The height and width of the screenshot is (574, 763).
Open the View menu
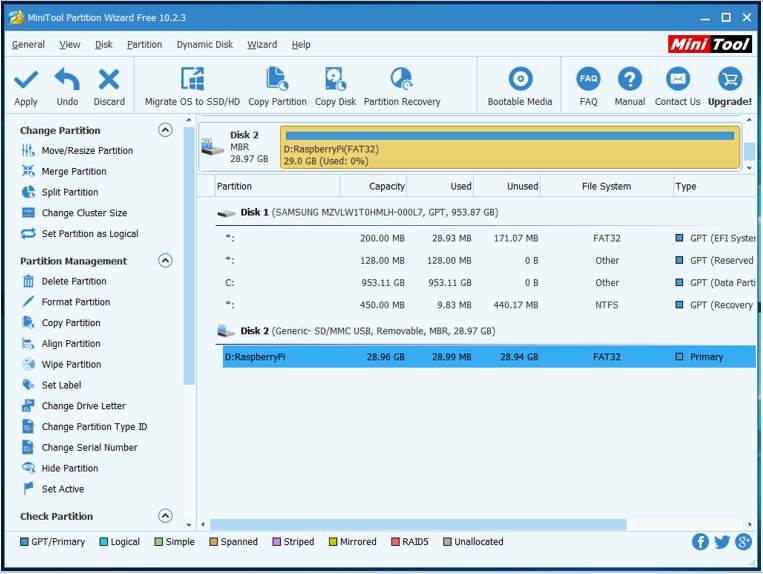click(70, 45)
